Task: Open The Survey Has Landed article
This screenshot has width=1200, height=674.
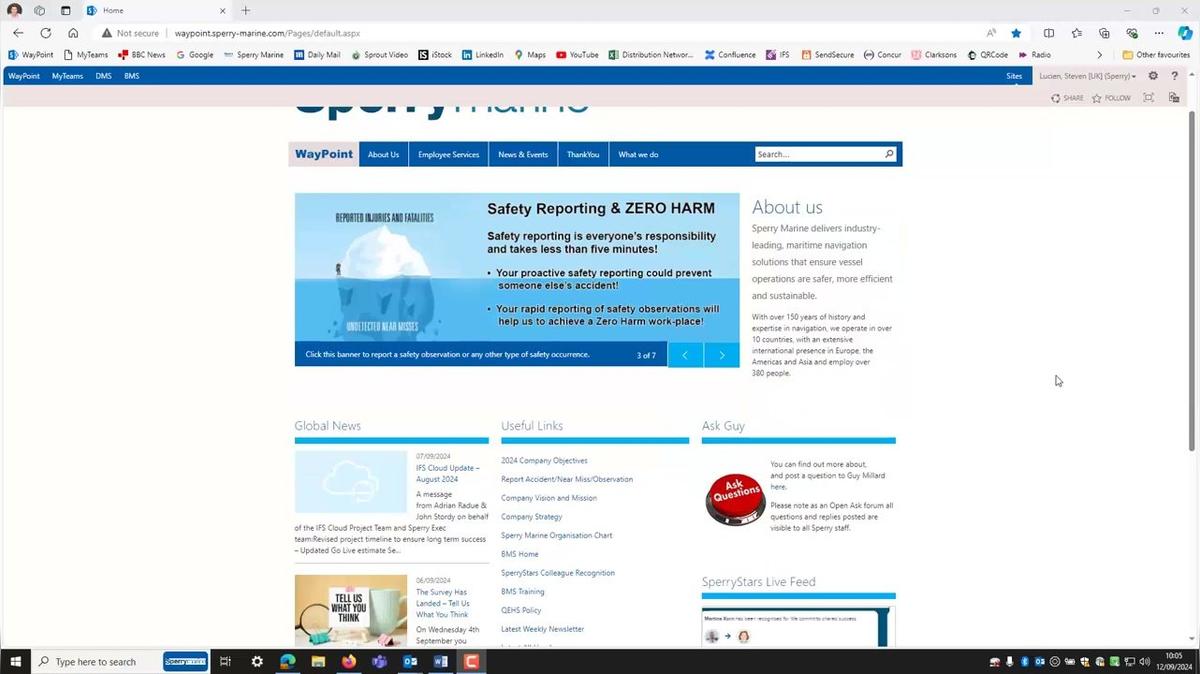Action: point(443,603)
